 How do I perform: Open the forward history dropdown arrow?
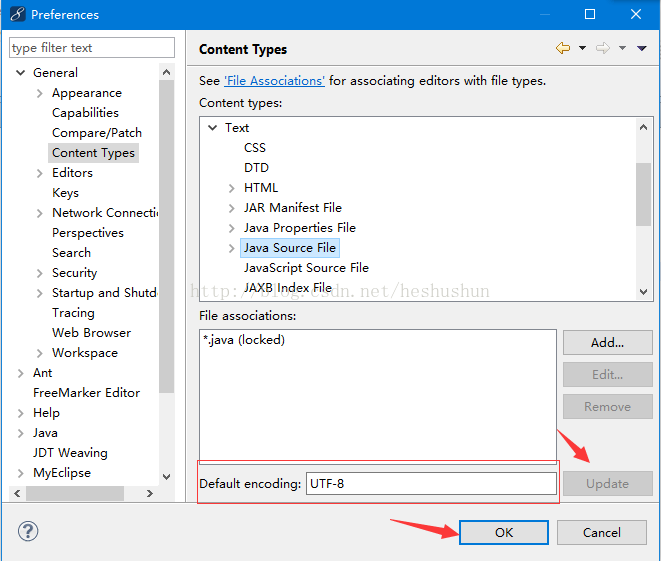(622, 48)
